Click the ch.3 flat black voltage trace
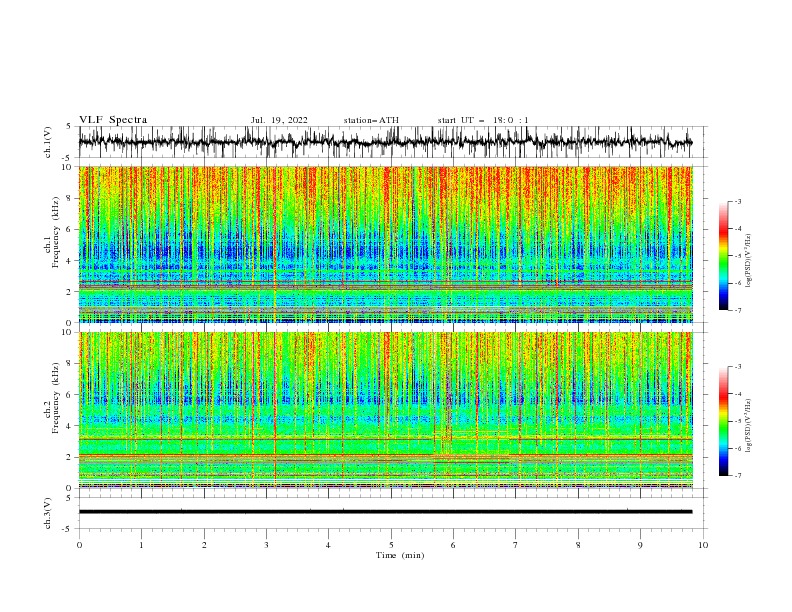Viewport: 792px width, 612px height. 385,512
